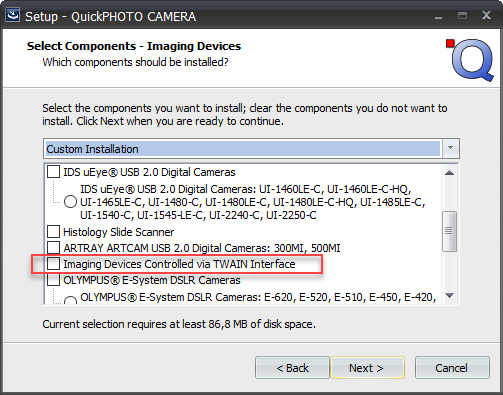Select the IDS uEye camera models radio button
The width and height of the screenshot is (503, 395).
(70, 202)
